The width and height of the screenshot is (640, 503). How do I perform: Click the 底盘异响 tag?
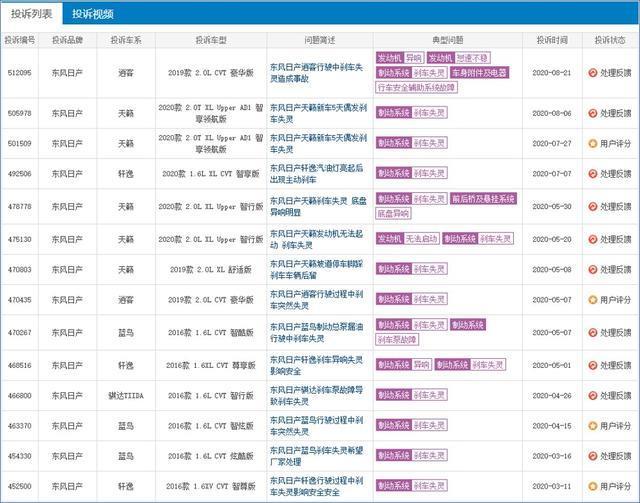click(393, 214)
